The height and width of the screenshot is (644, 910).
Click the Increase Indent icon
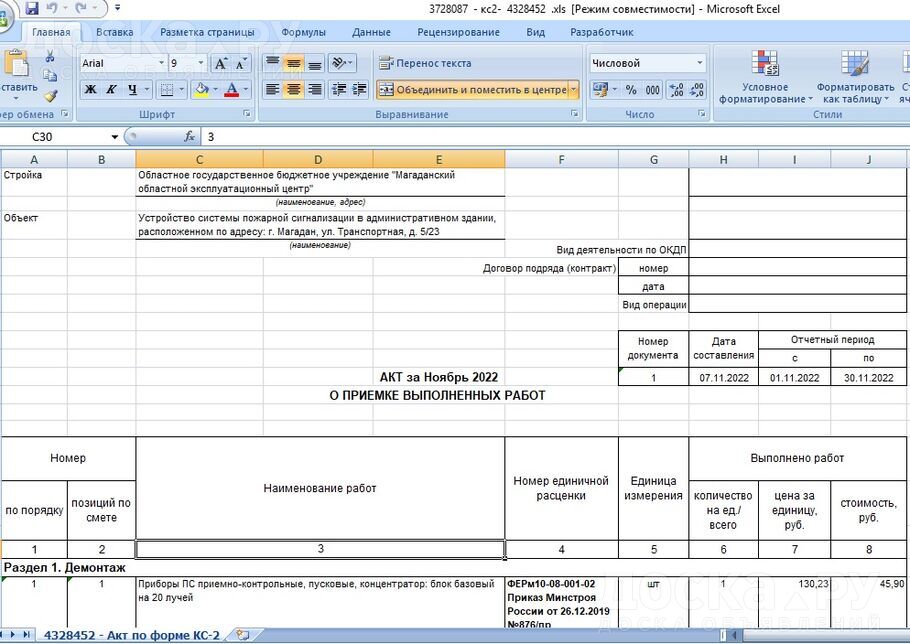(x=358, y=90)
